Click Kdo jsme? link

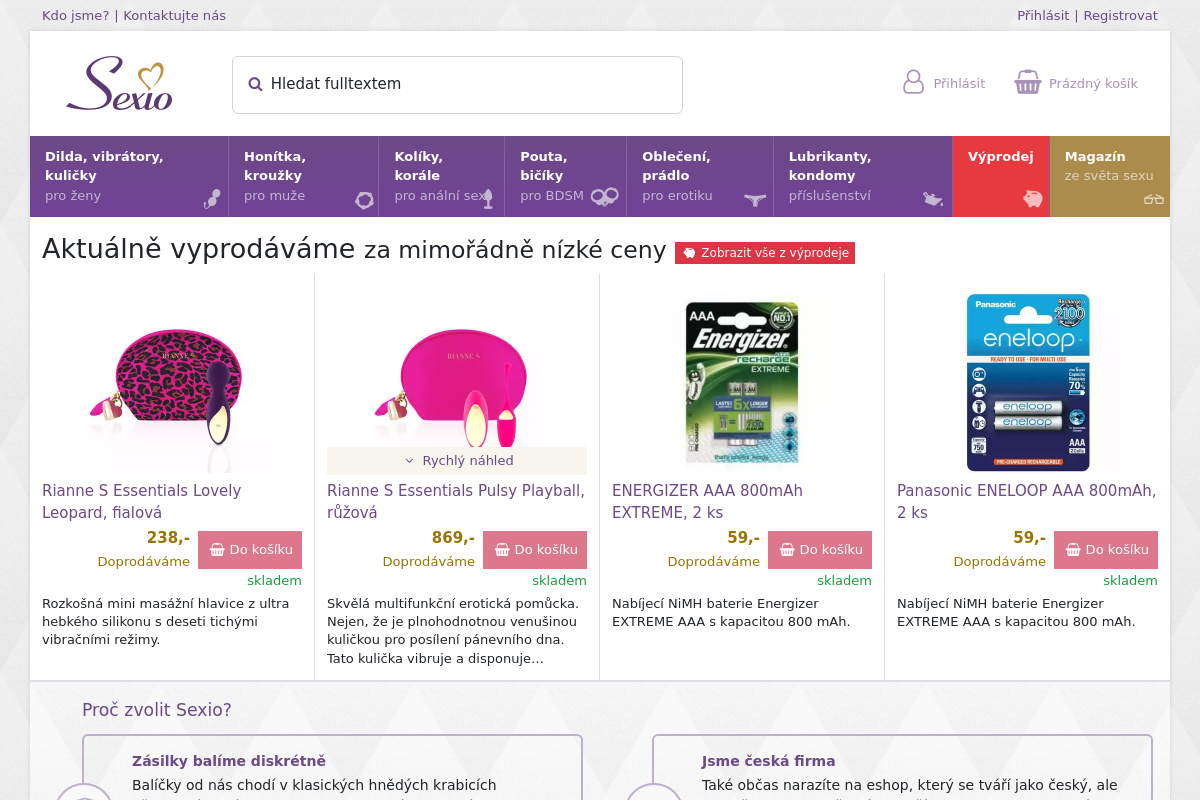click(x=76, y=15)
